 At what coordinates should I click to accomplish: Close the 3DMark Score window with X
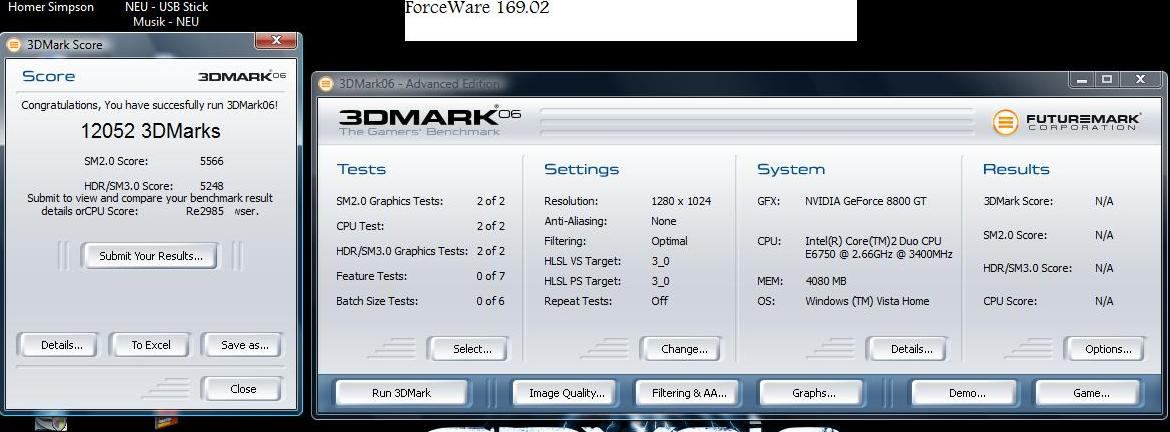[276, 40]
